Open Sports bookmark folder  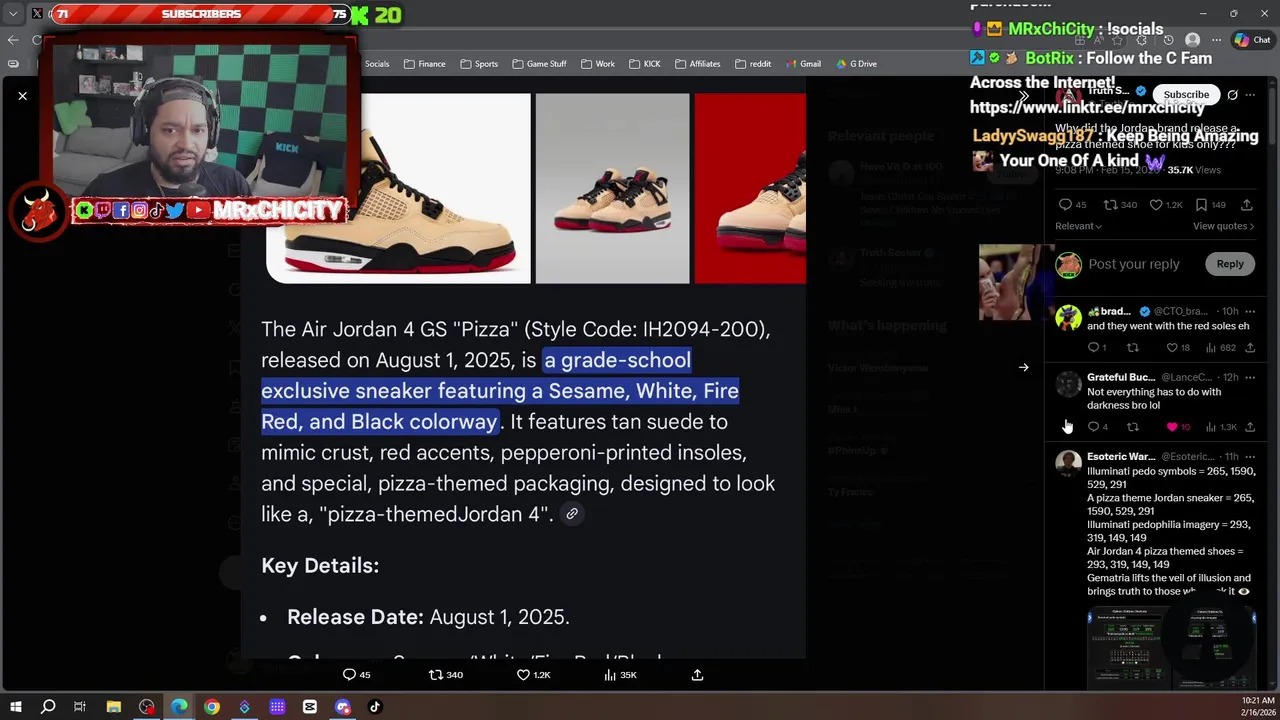tap(479, 64)
